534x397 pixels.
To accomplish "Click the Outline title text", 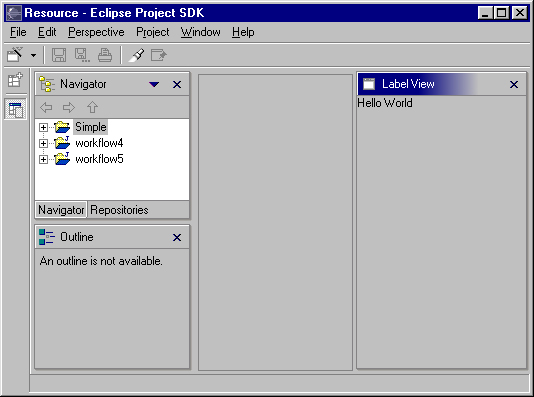I will click(x=77, y=237).
